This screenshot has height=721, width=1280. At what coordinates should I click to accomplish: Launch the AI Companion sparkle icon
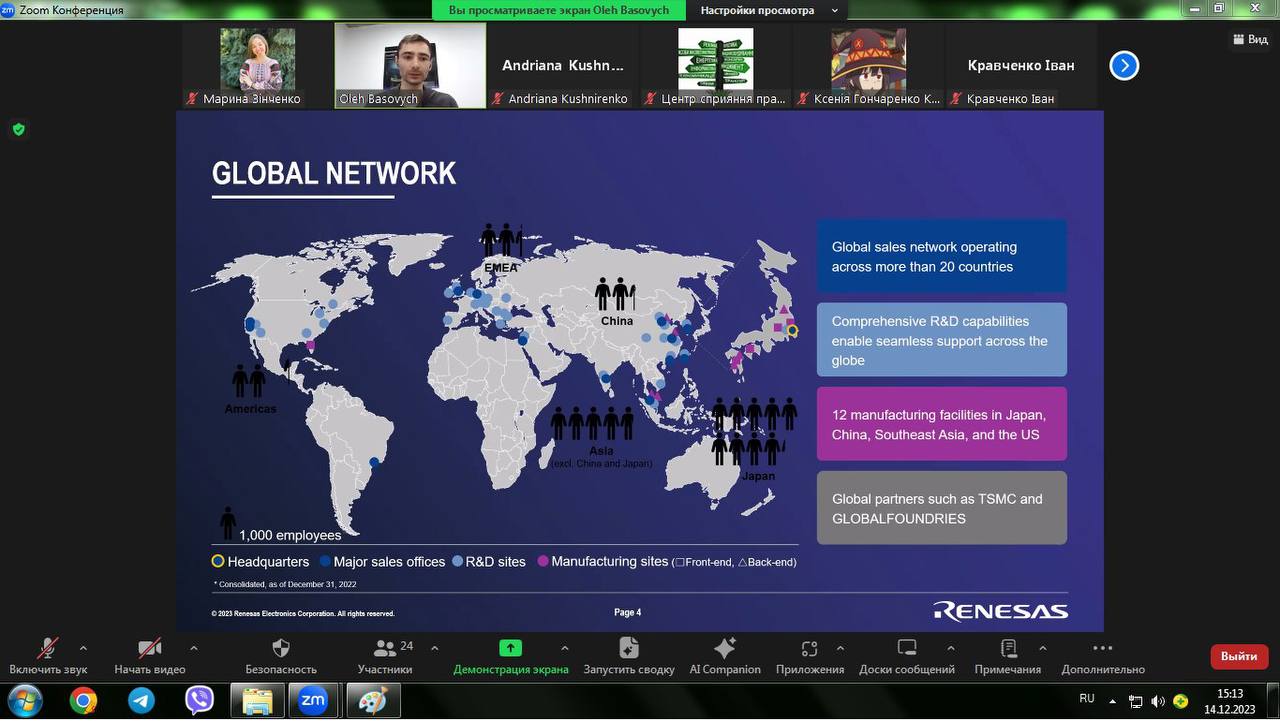[725, 649]
